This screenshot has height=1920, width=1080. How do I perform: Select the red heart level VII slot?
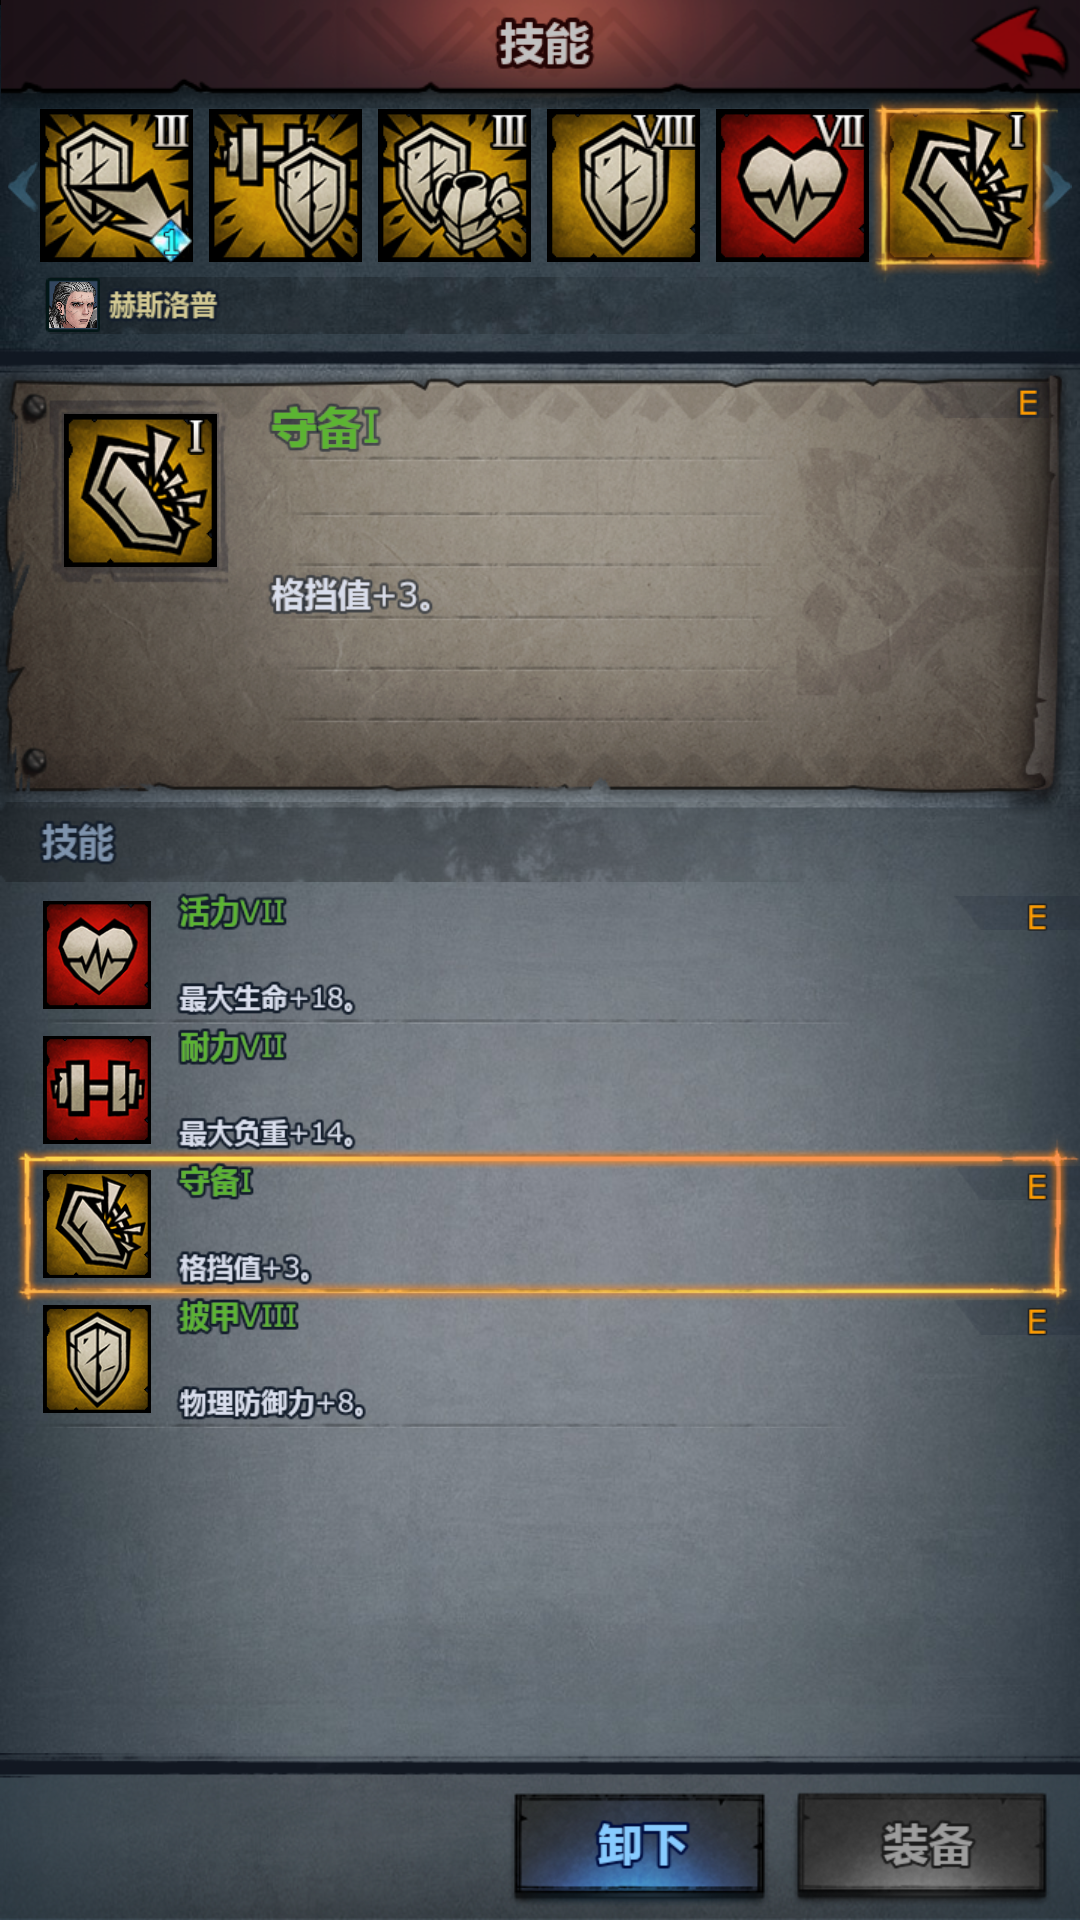pos(792,186)
